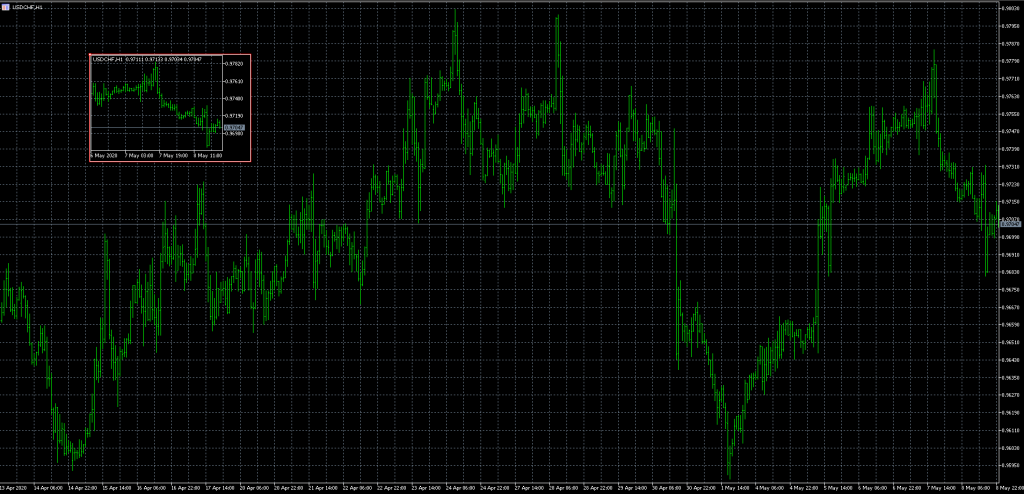1024x494 pixels.
Task: Select the 13 Apr 2020 date on time axis
Action: point(14,489)
